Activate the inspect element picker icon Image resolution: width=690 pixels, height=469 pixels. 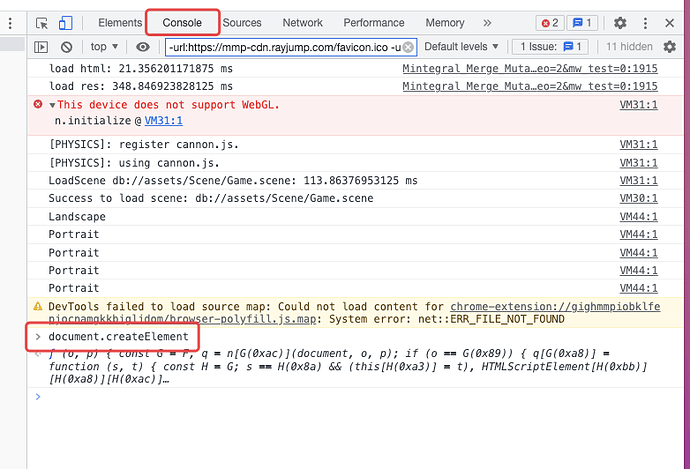[42, 23]
